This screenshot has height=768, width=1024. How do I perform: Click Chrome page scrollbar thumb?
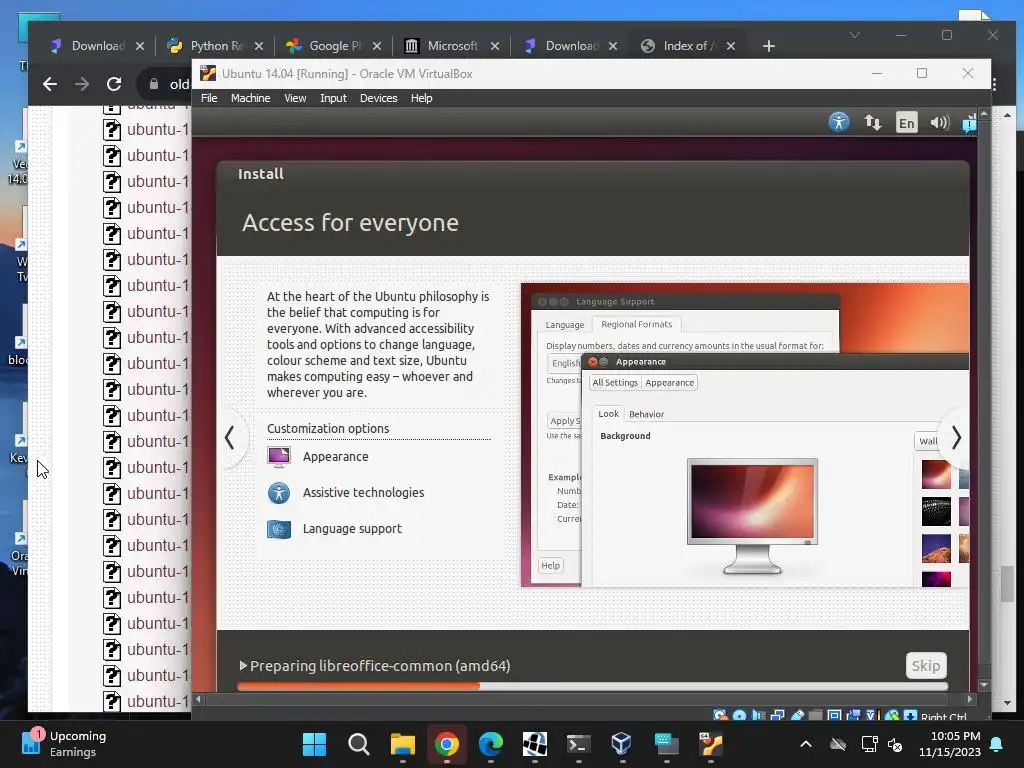pyautogui.click(x=1008, y=584)
